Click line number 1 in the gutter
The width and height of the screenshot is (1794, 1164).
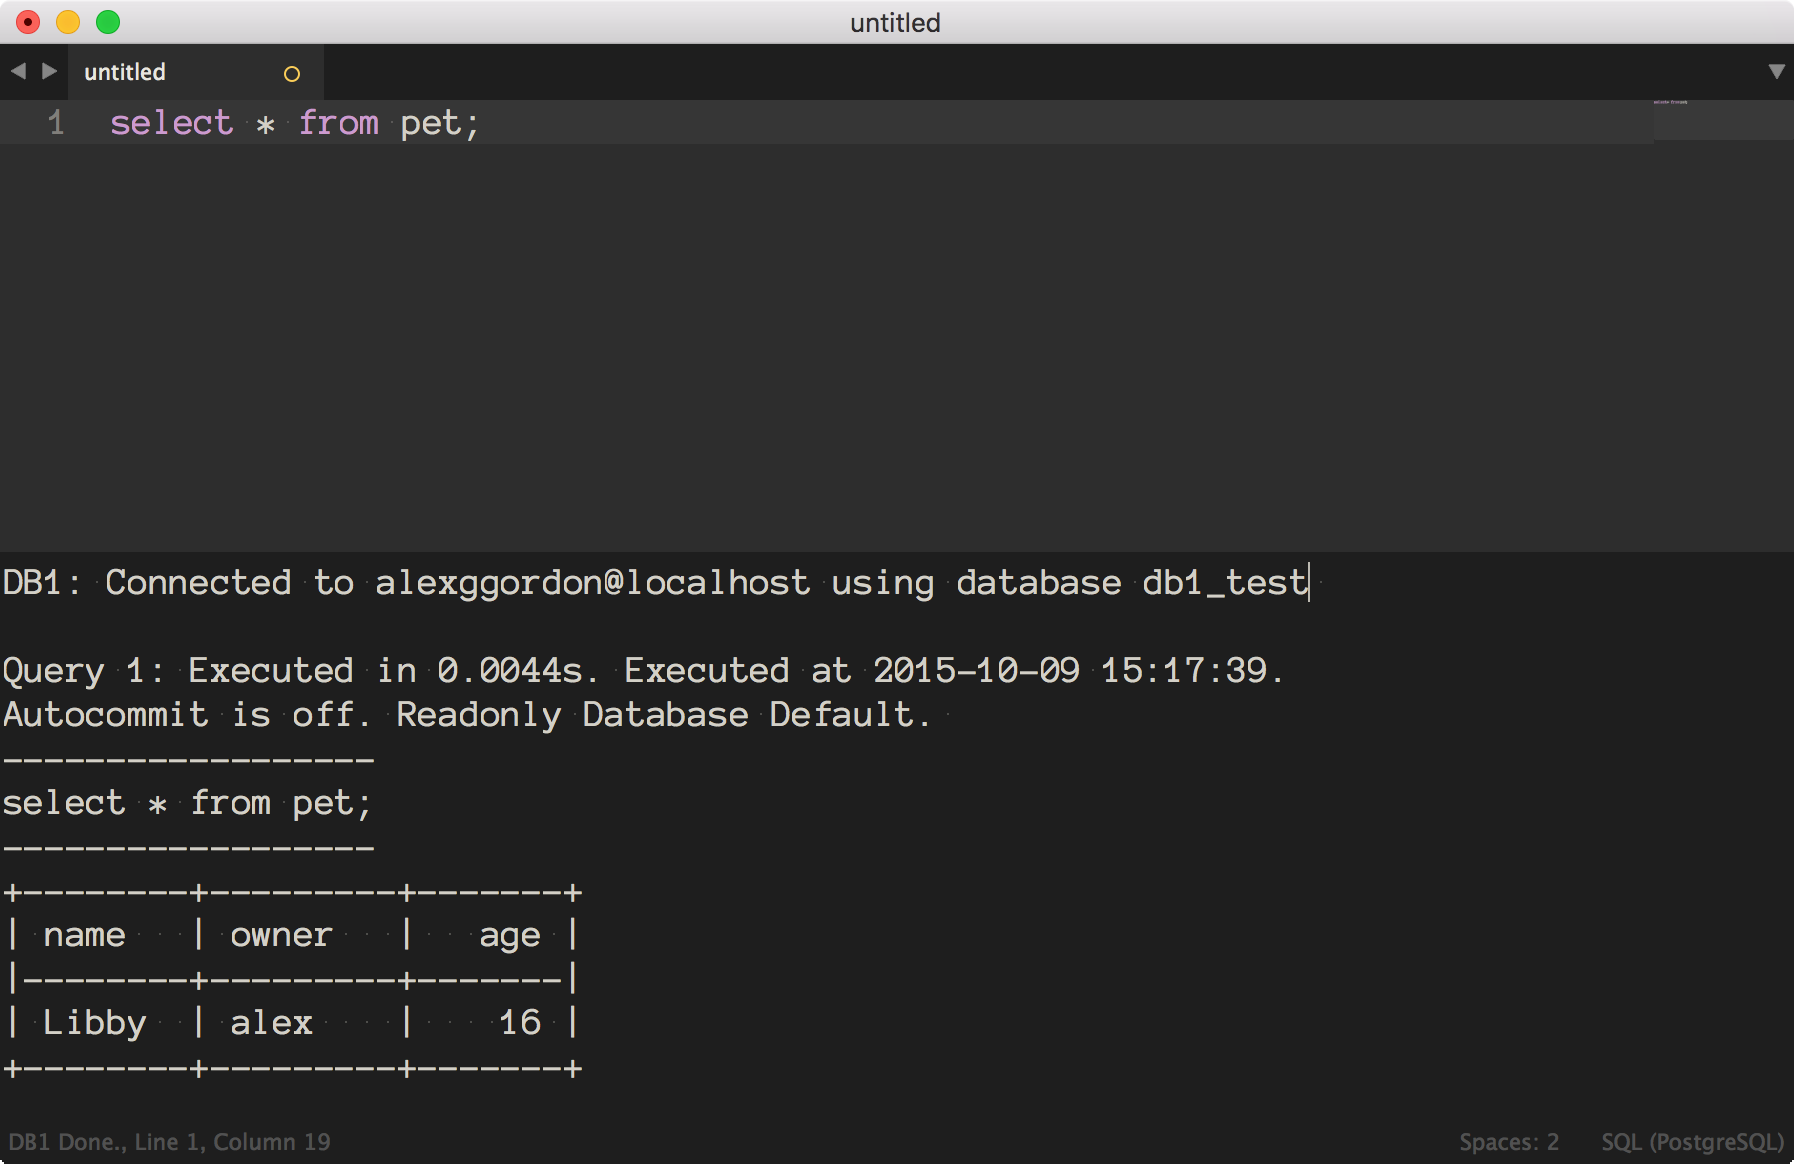coord(56,123)
